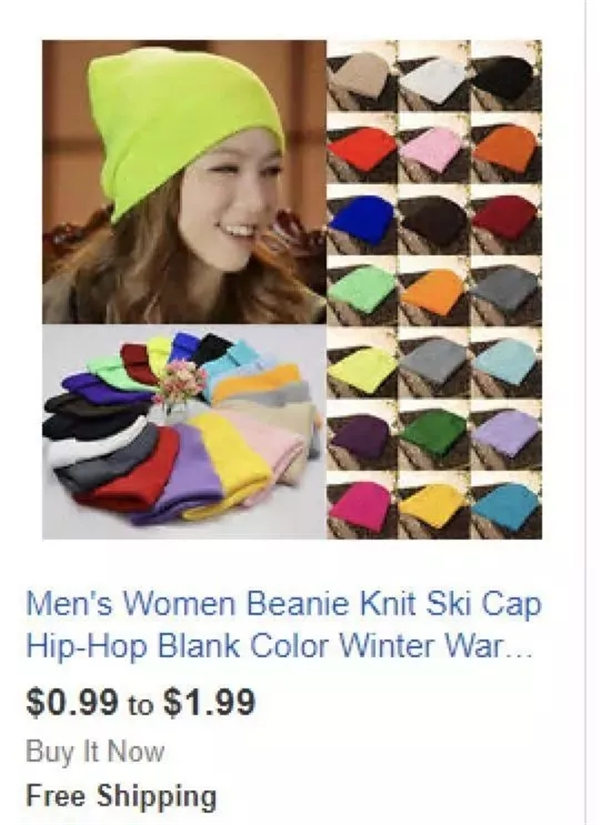600x825 pixels.
Task: Select the royal blue beanie swatch
Action: coord(362,219)
